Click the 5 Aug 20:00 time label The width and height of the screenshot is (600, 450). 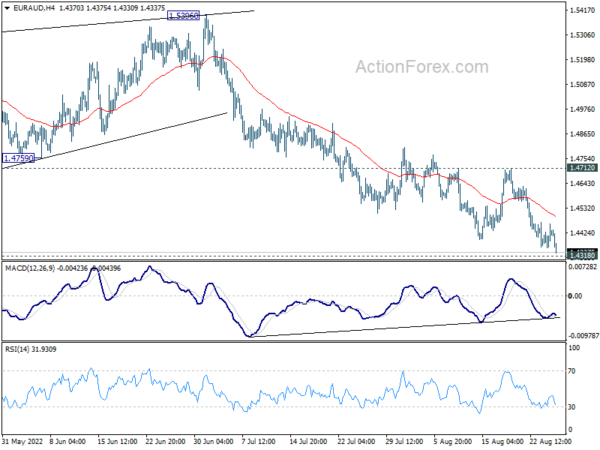(452, 441)
